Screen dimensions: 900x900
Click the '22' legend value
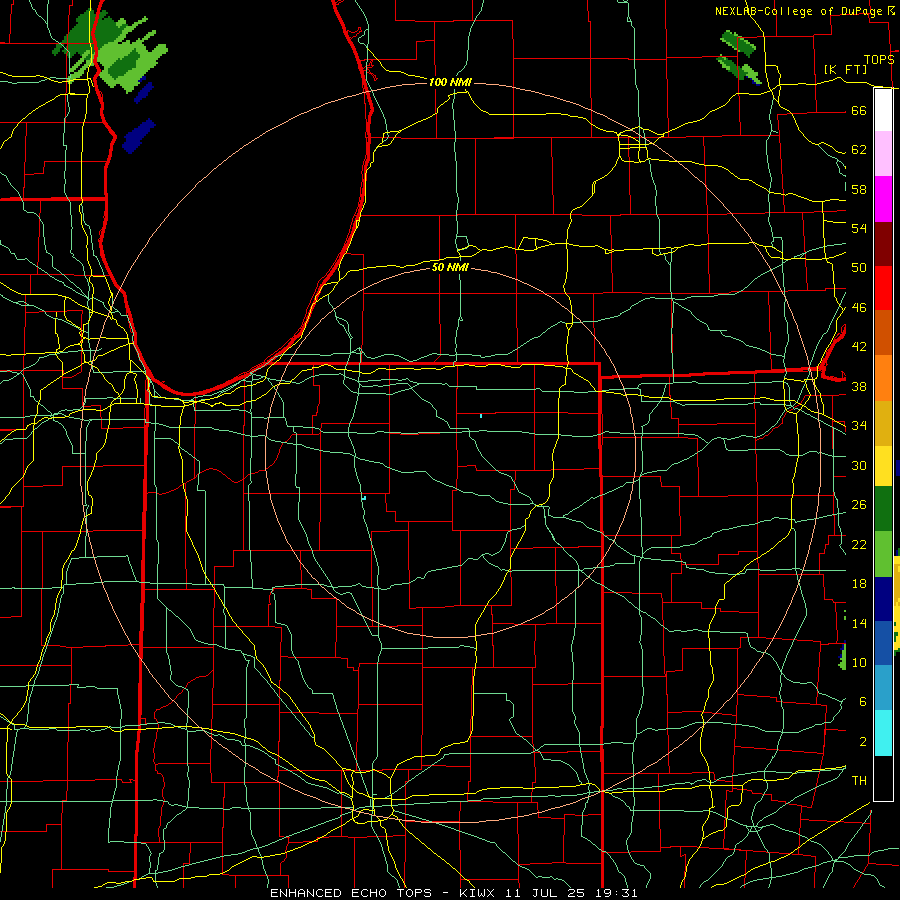(859, 544)
